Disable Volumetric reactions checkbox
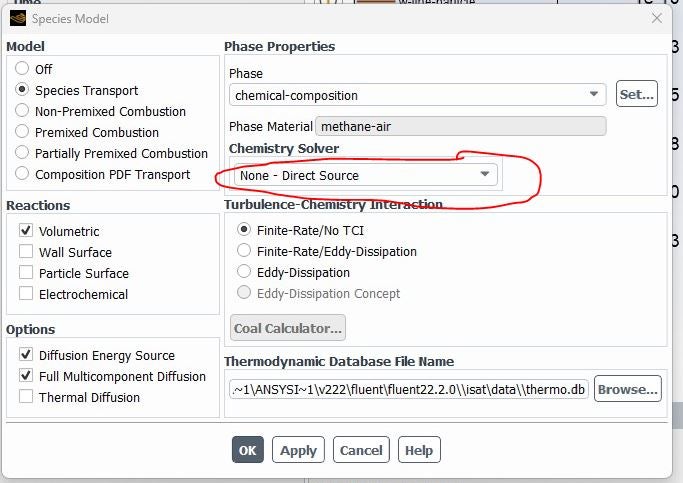This screenshot has height=483, width=683. (26, 231)
